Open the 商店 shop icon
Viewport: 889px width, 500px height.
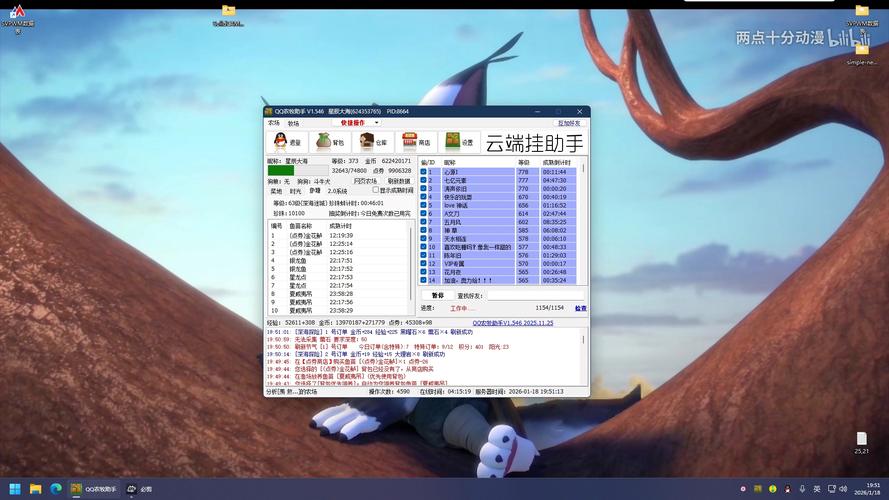[x=416, y=142]
